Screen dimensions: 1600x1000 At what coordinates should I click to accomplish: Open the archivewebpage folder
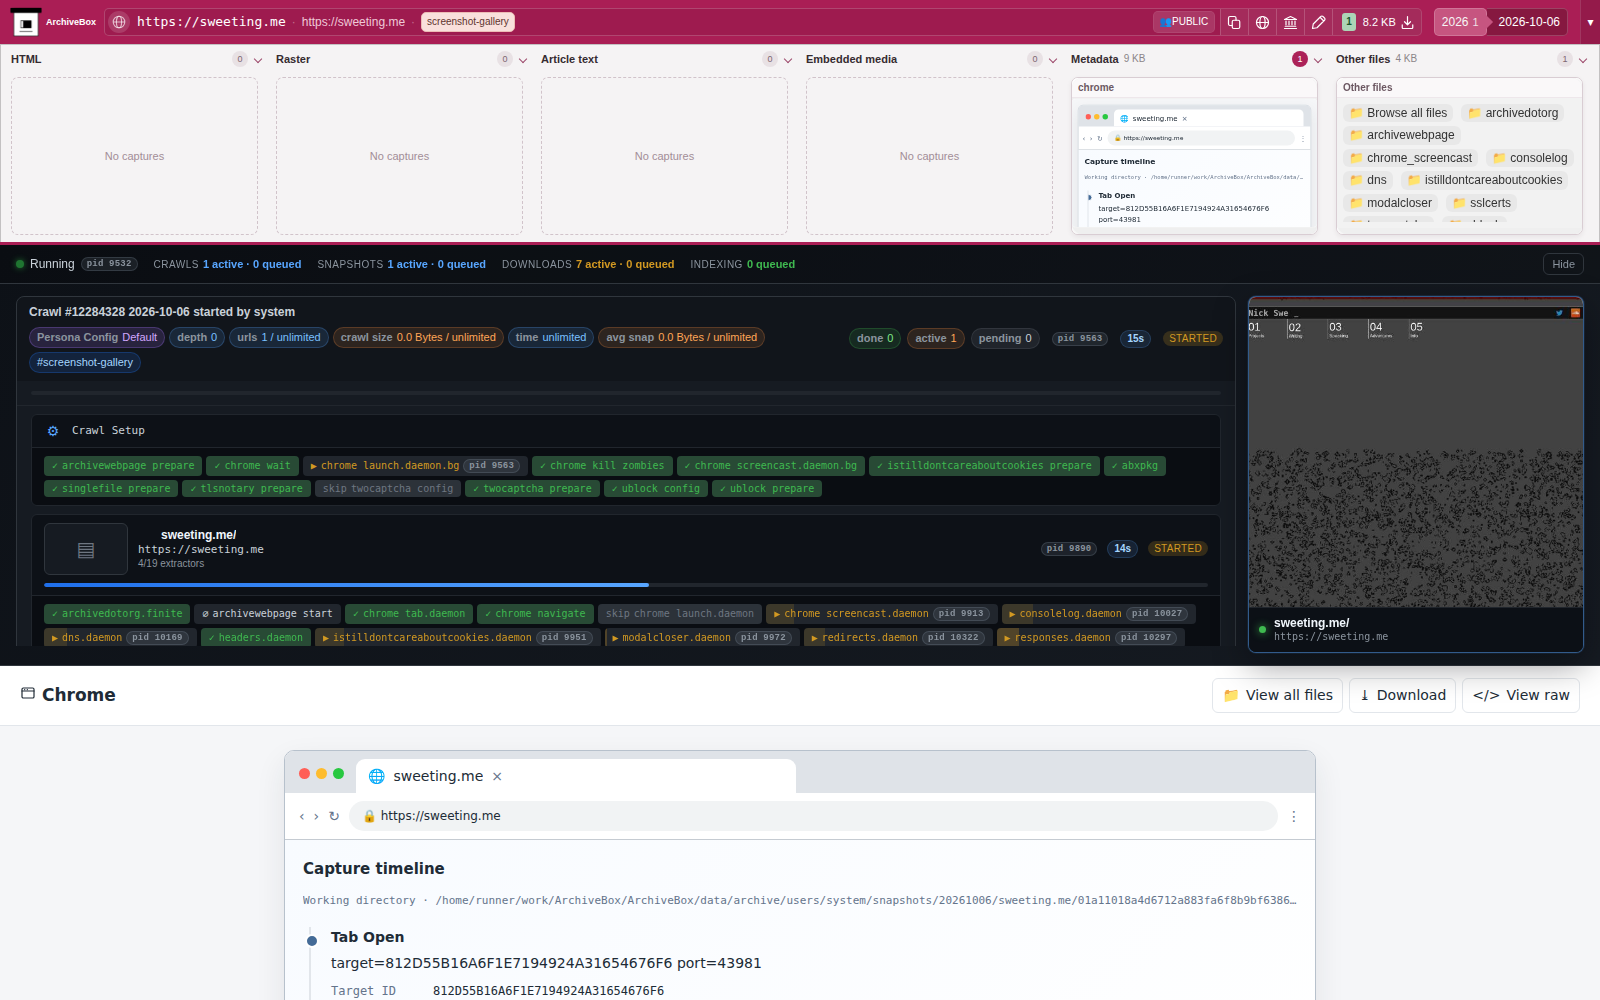[1402, 135]
